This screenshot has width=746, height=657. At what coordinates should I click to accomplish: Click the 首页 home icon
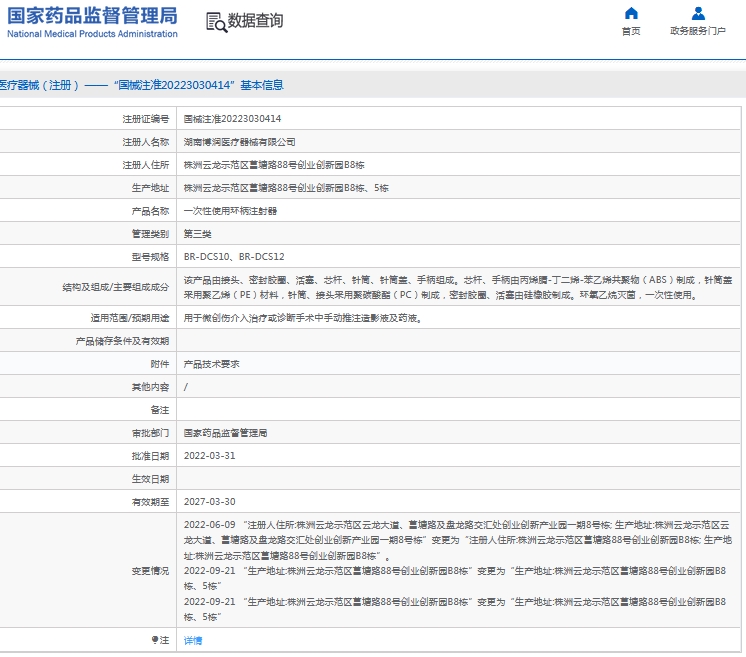(x=631, y=14)
